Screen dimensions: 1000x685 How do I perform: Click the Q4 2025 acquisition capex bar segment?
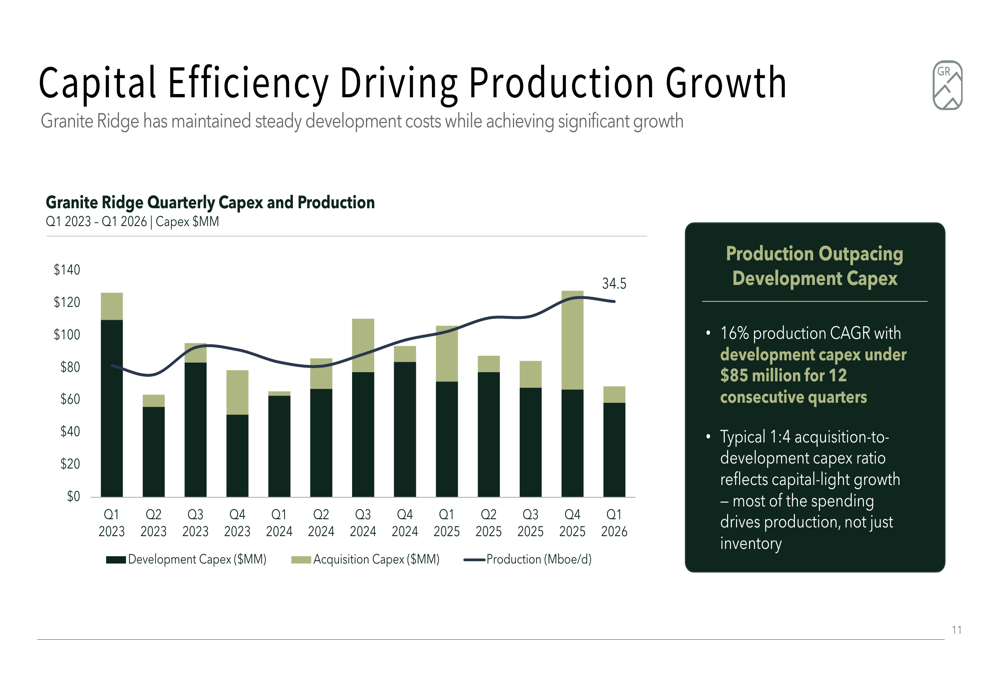pyautogui.click(x=572, y=341)
